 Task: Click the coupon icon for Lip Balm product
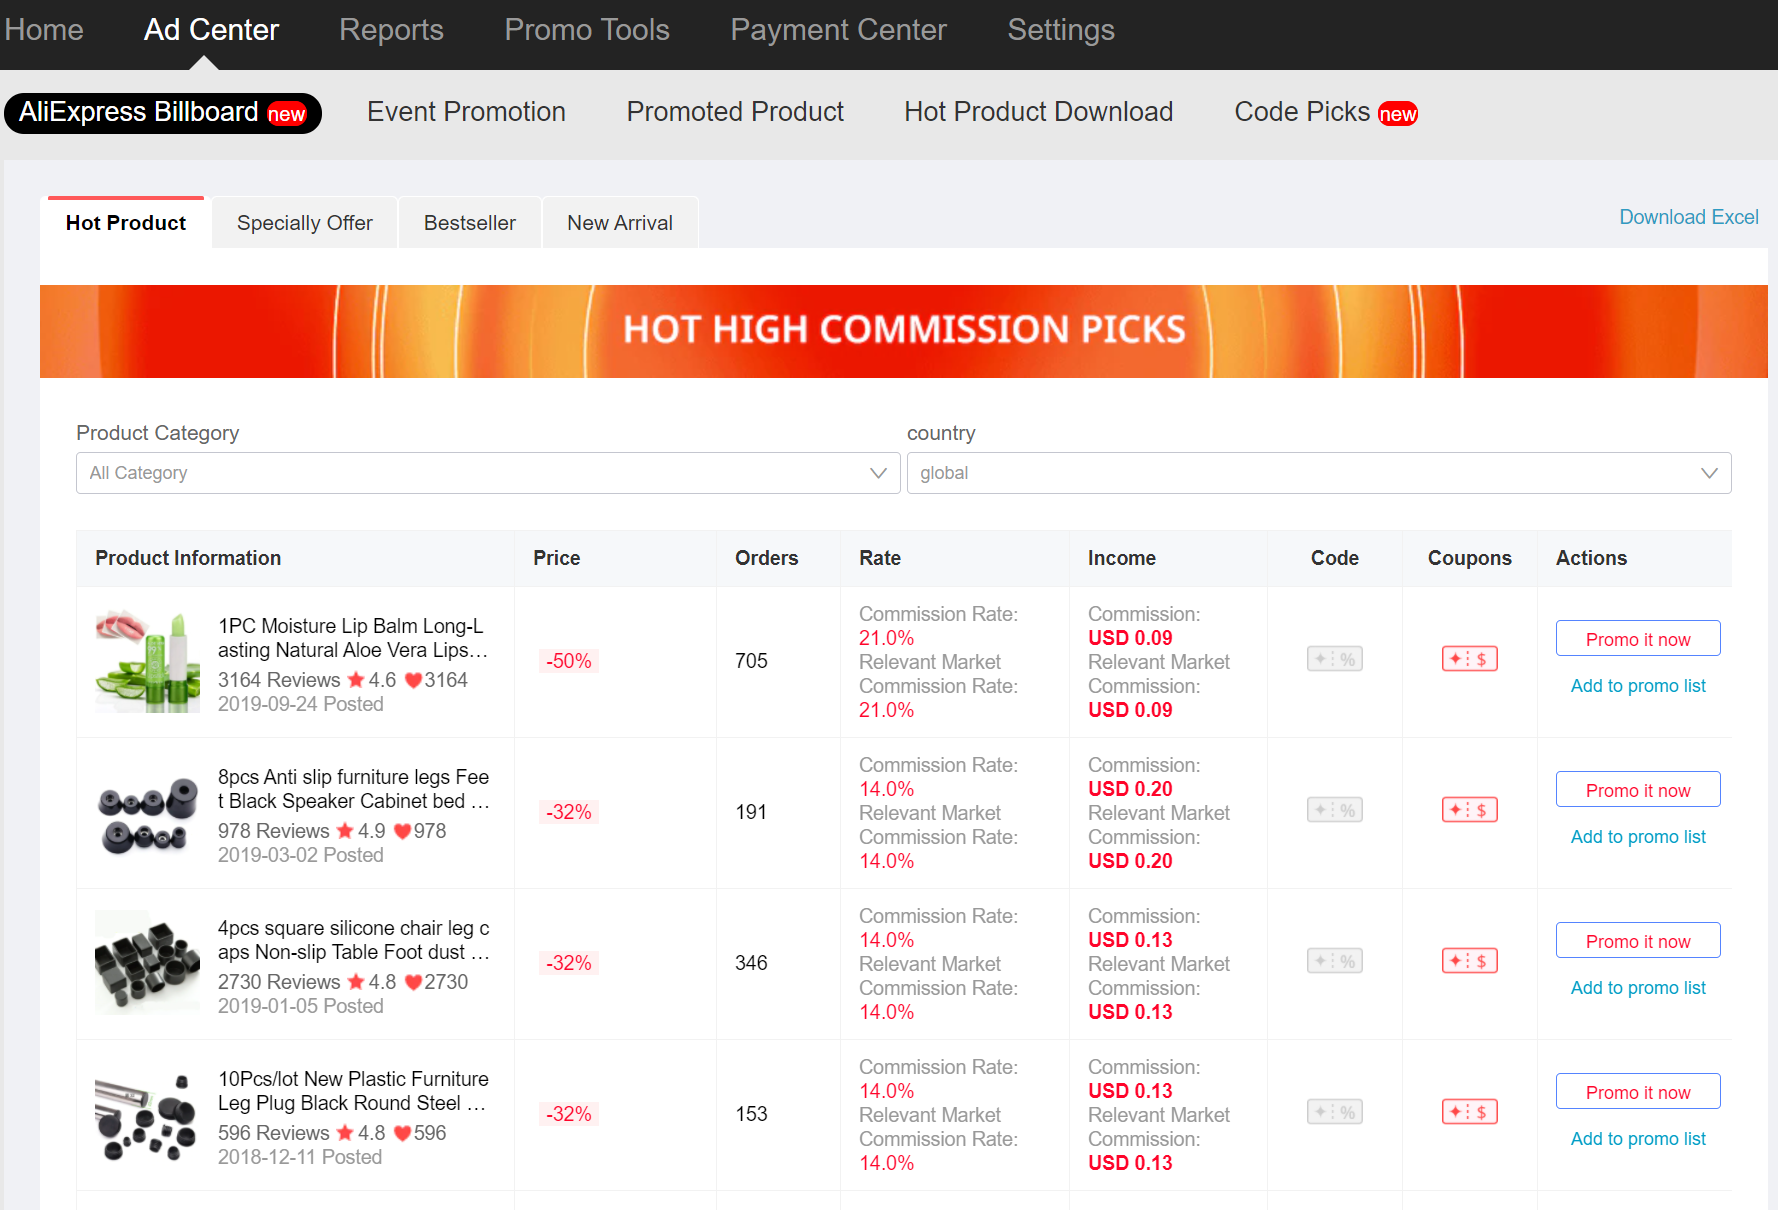click(1469, 659)
